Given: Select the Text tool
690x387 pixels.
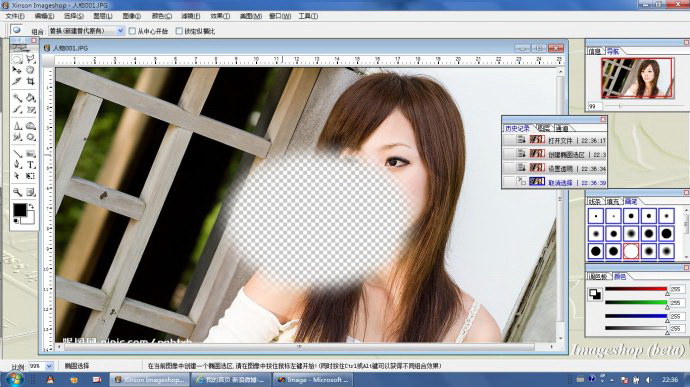Looking at the screenshot, I should [x=30, y=165].
